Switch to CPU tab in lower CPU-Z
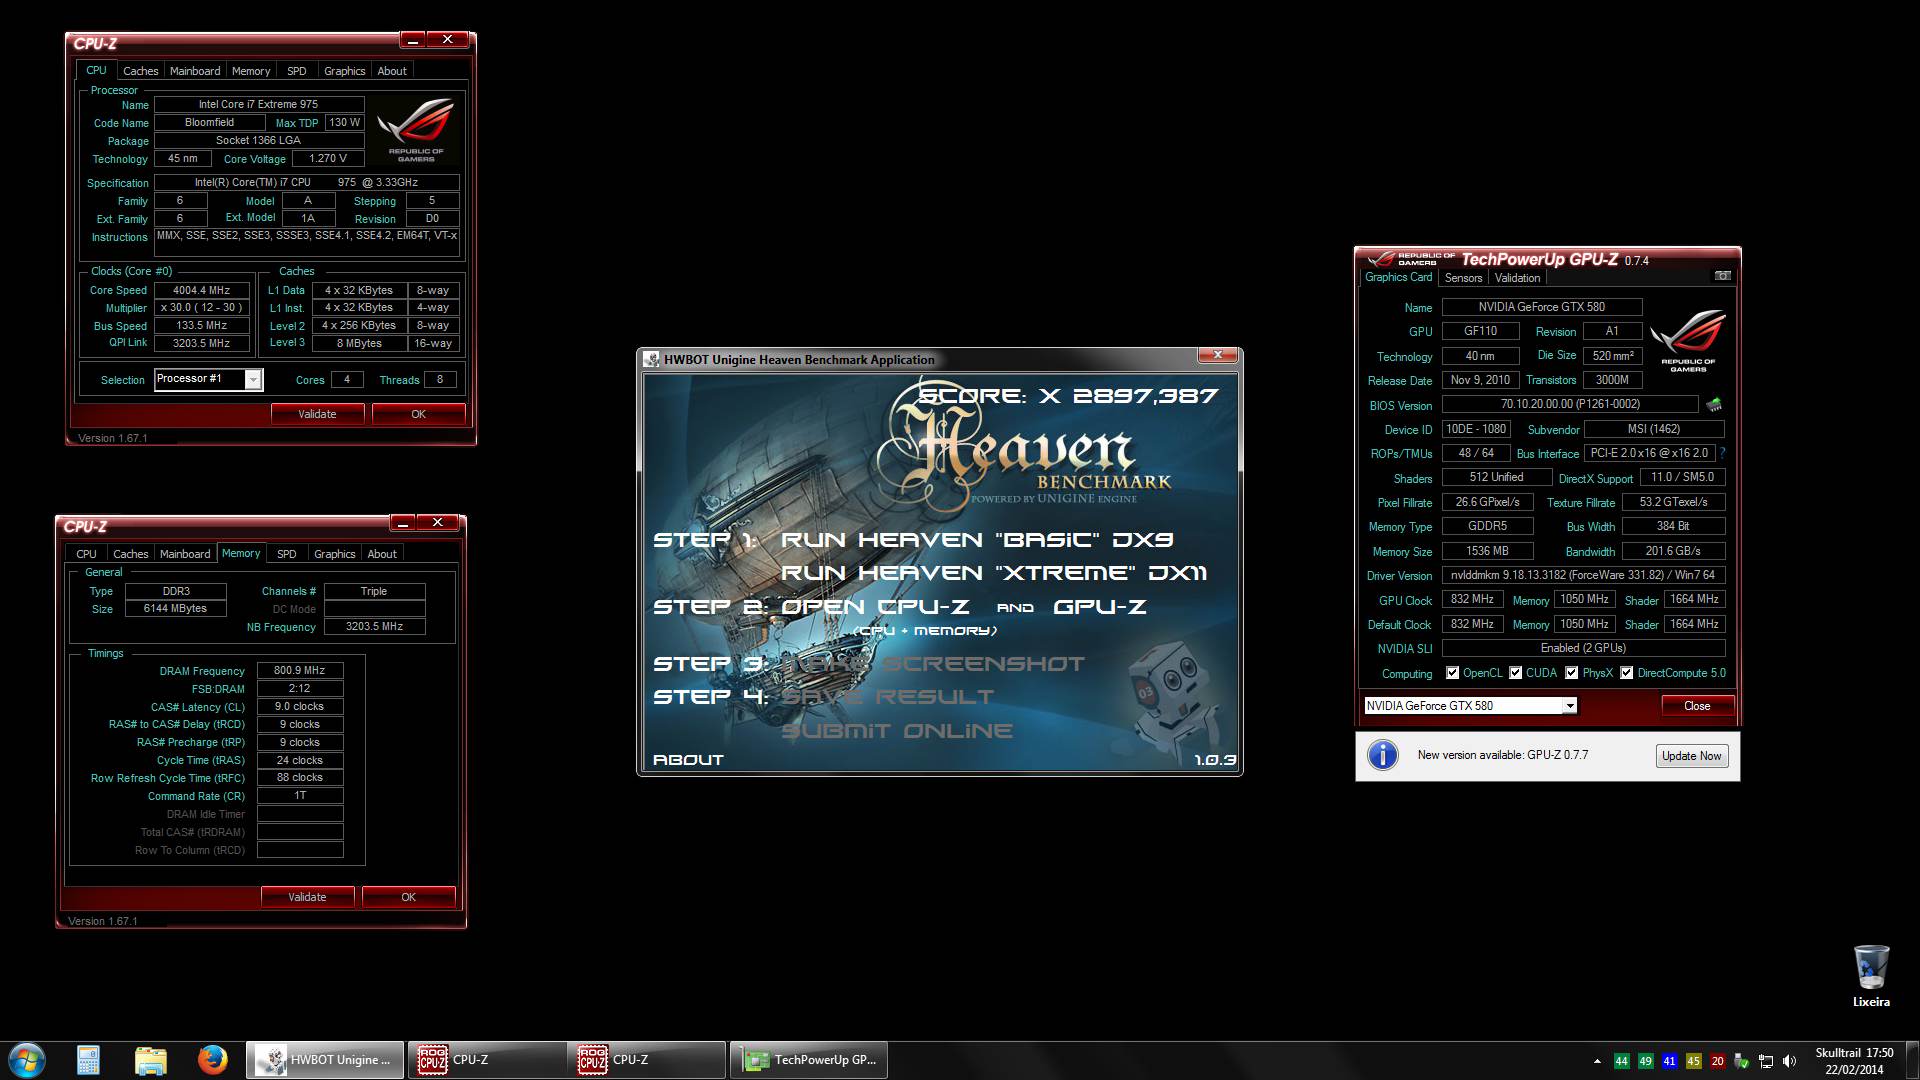 pos(87,554)
